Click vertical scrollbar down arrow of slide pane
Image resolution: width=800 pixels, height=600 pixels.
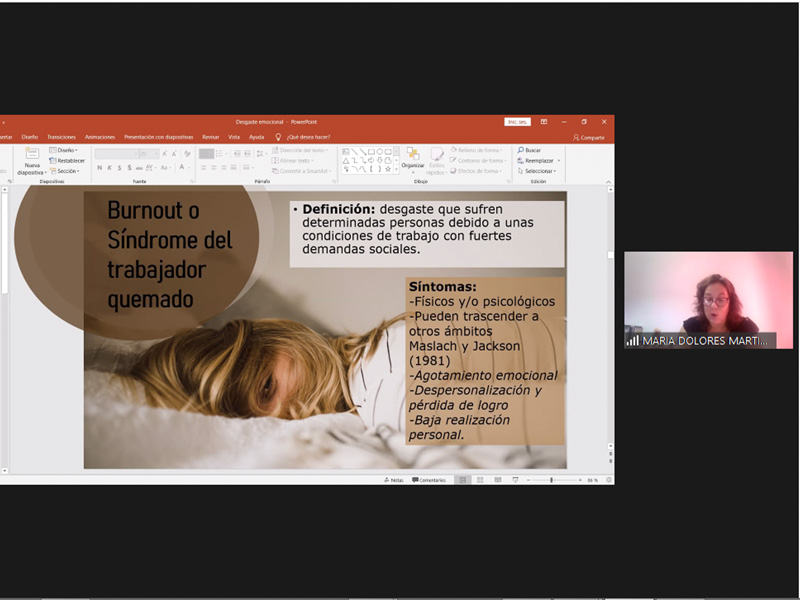(610, 446)
